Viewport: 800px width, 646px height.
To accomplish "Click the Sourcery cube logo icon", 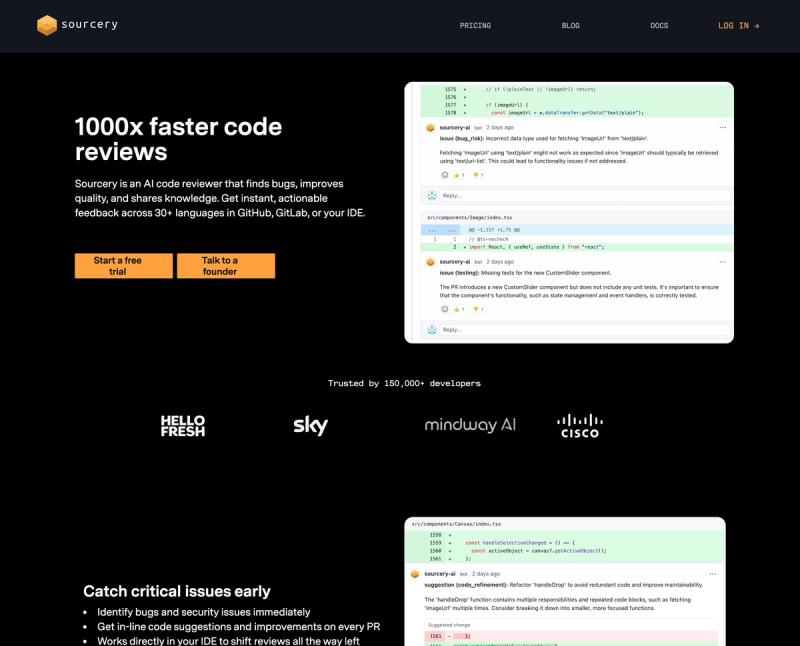I will click(46, 25).
